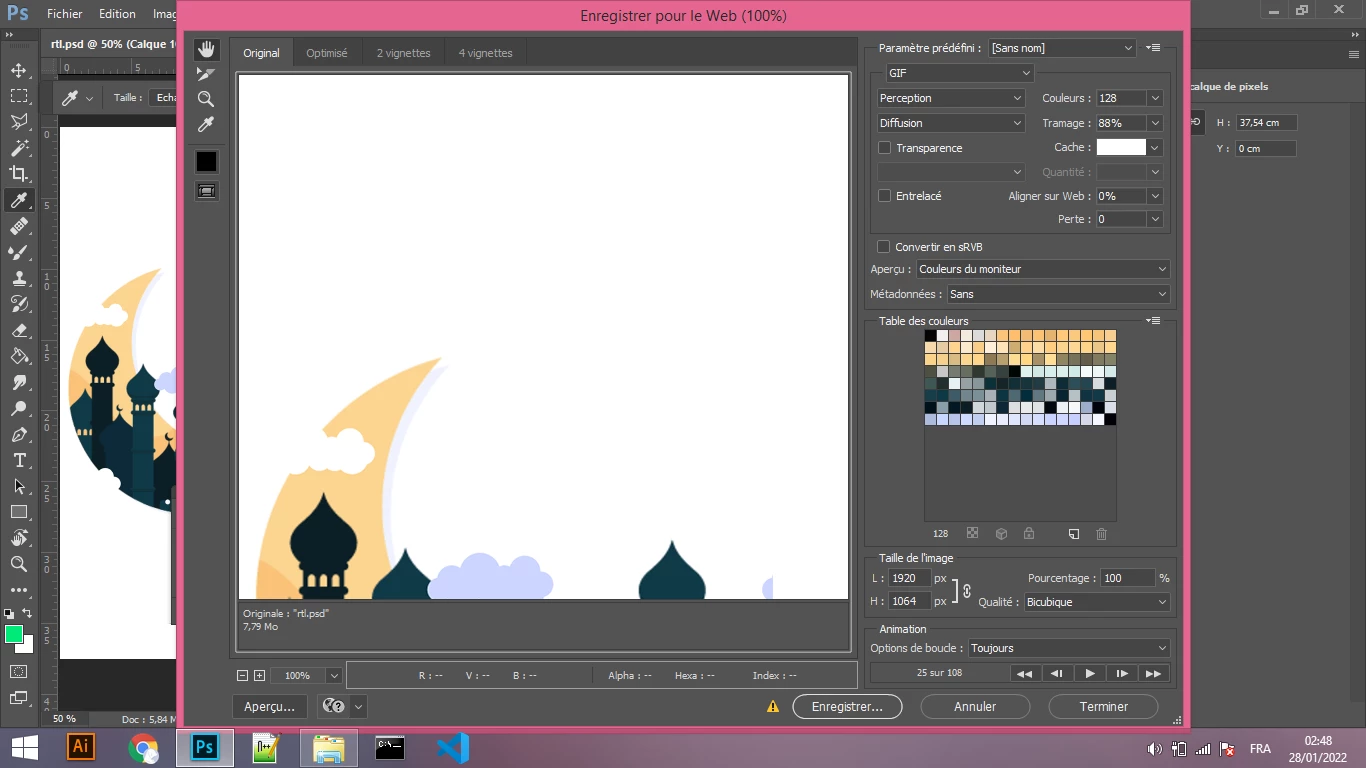Toggle the width-height constrain link icon
The height and width of the screenshot is (768, 1366).
click(967, 590)
